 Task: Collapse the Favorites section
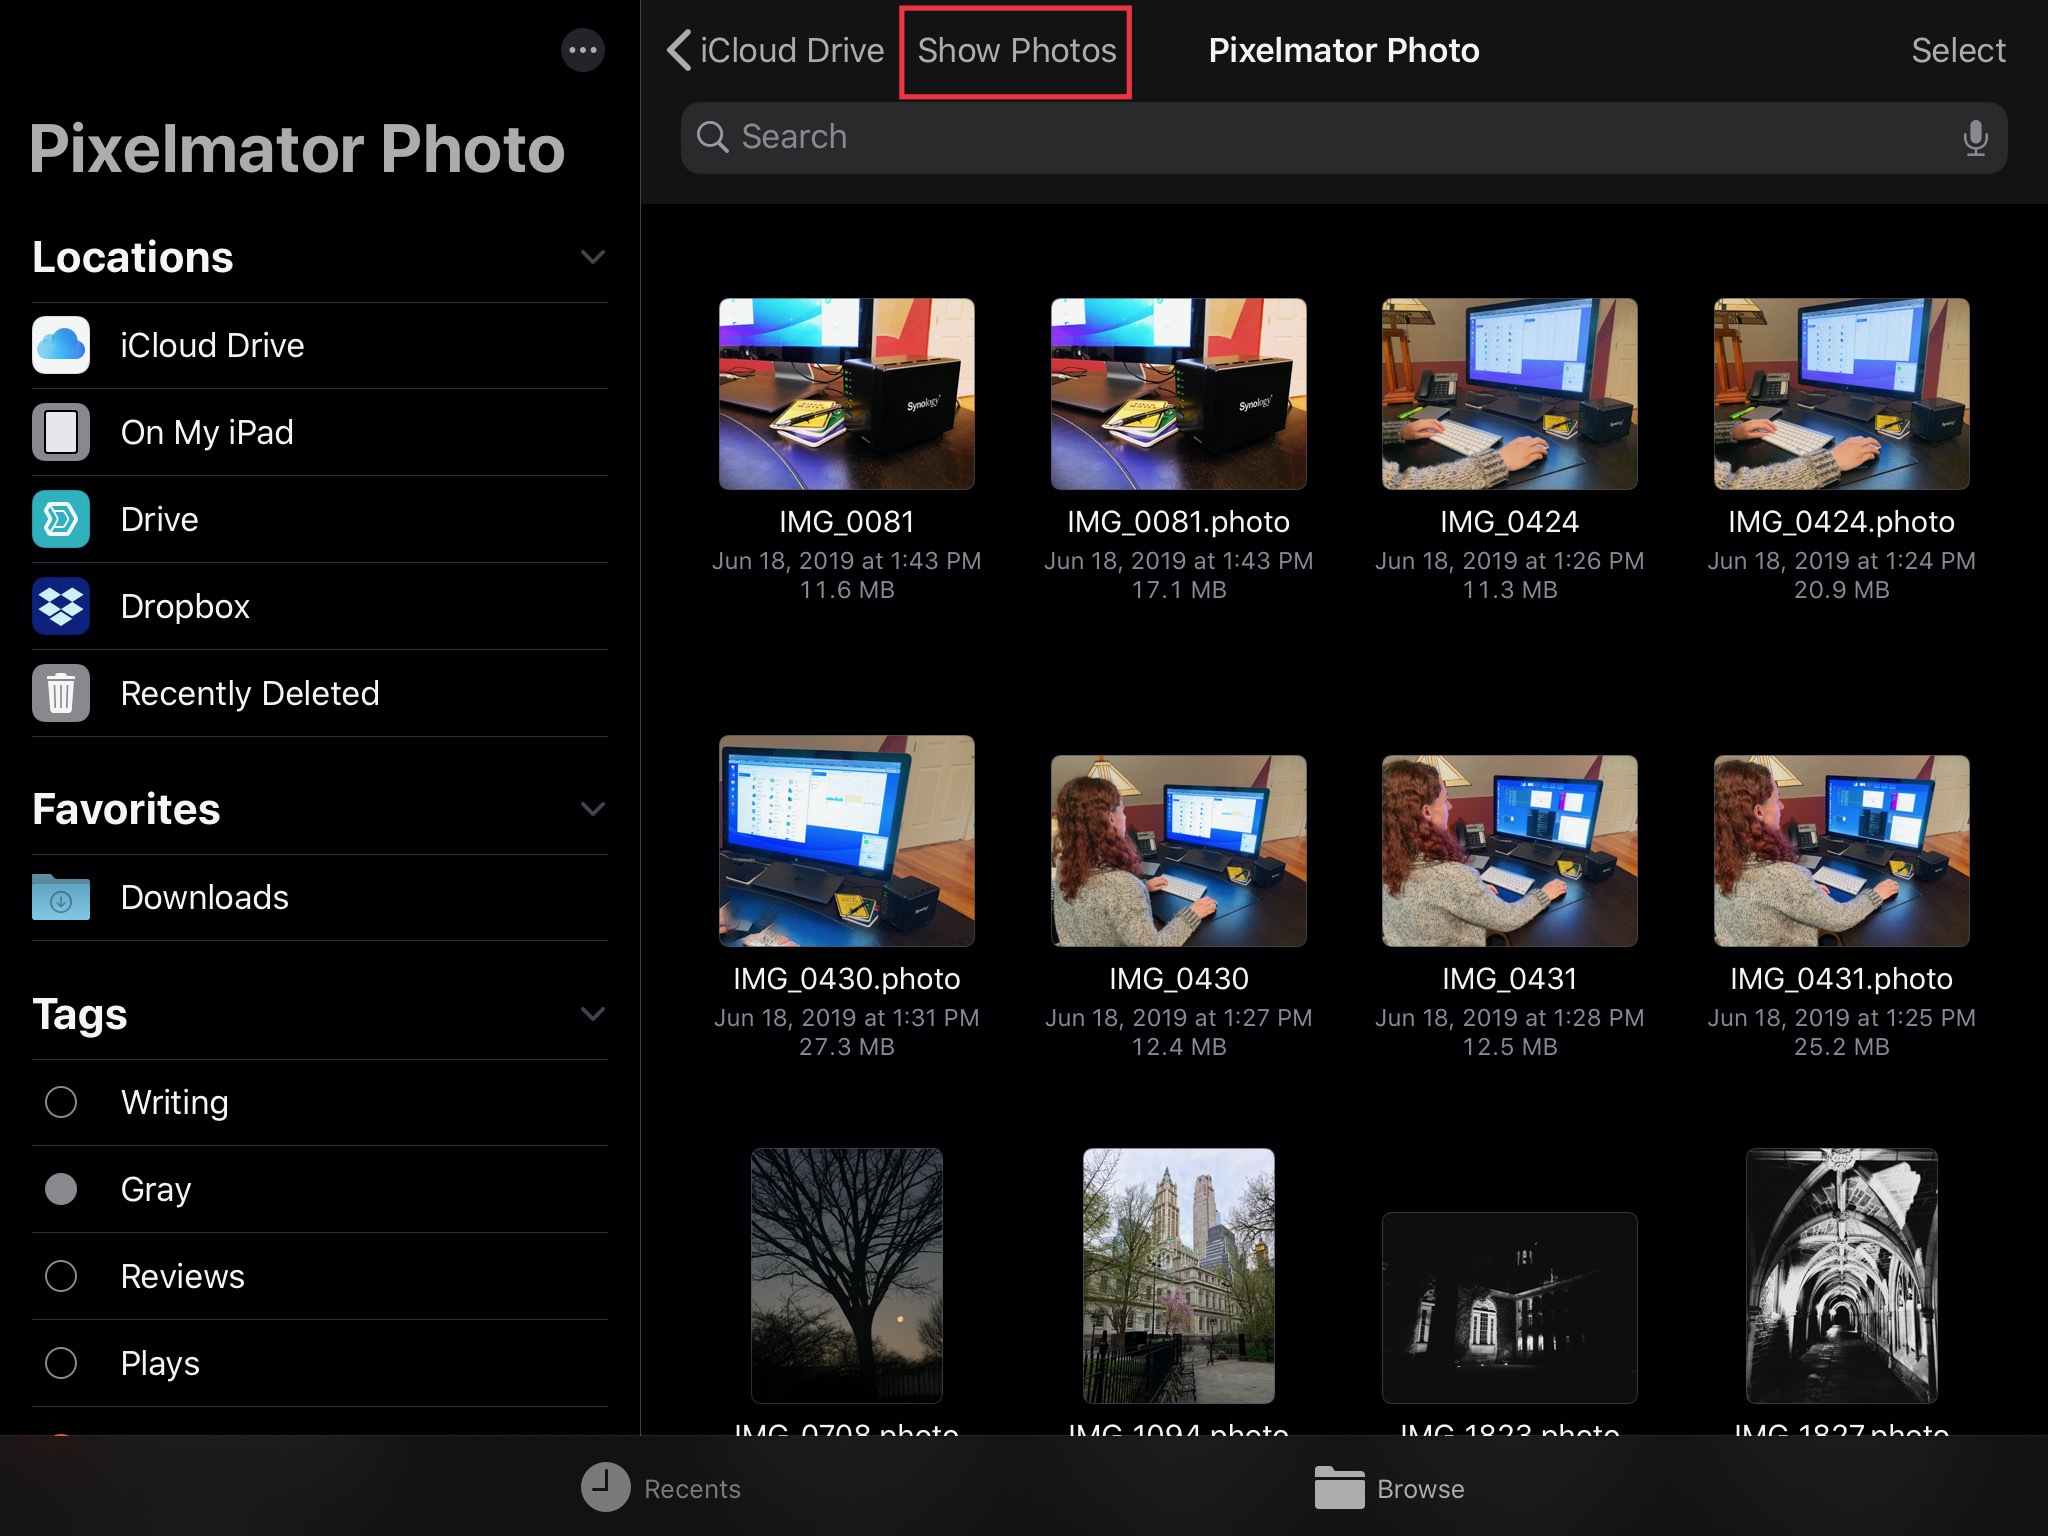coord(593,808)
